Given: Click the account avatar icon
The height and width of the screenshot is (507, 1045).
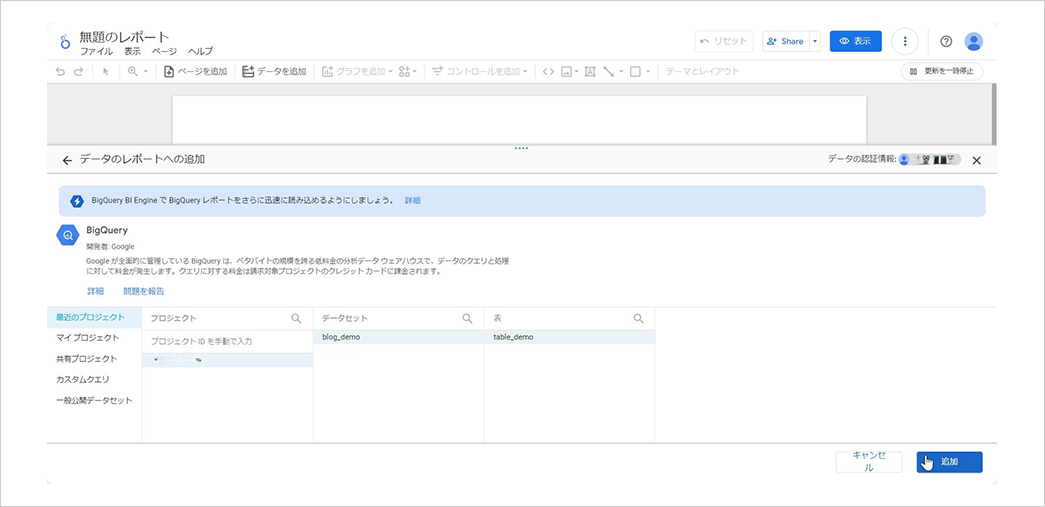Looking at the screenshot, I should (x=974, y=41).
